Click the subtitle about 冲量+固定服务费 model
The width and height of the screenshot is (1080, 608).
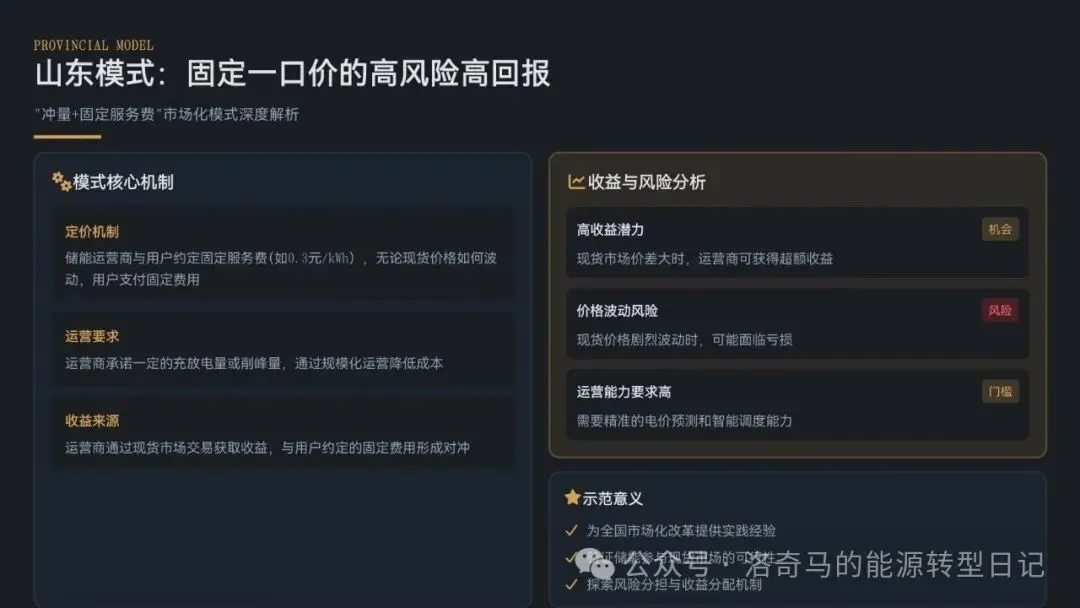(x=167, y=114)
